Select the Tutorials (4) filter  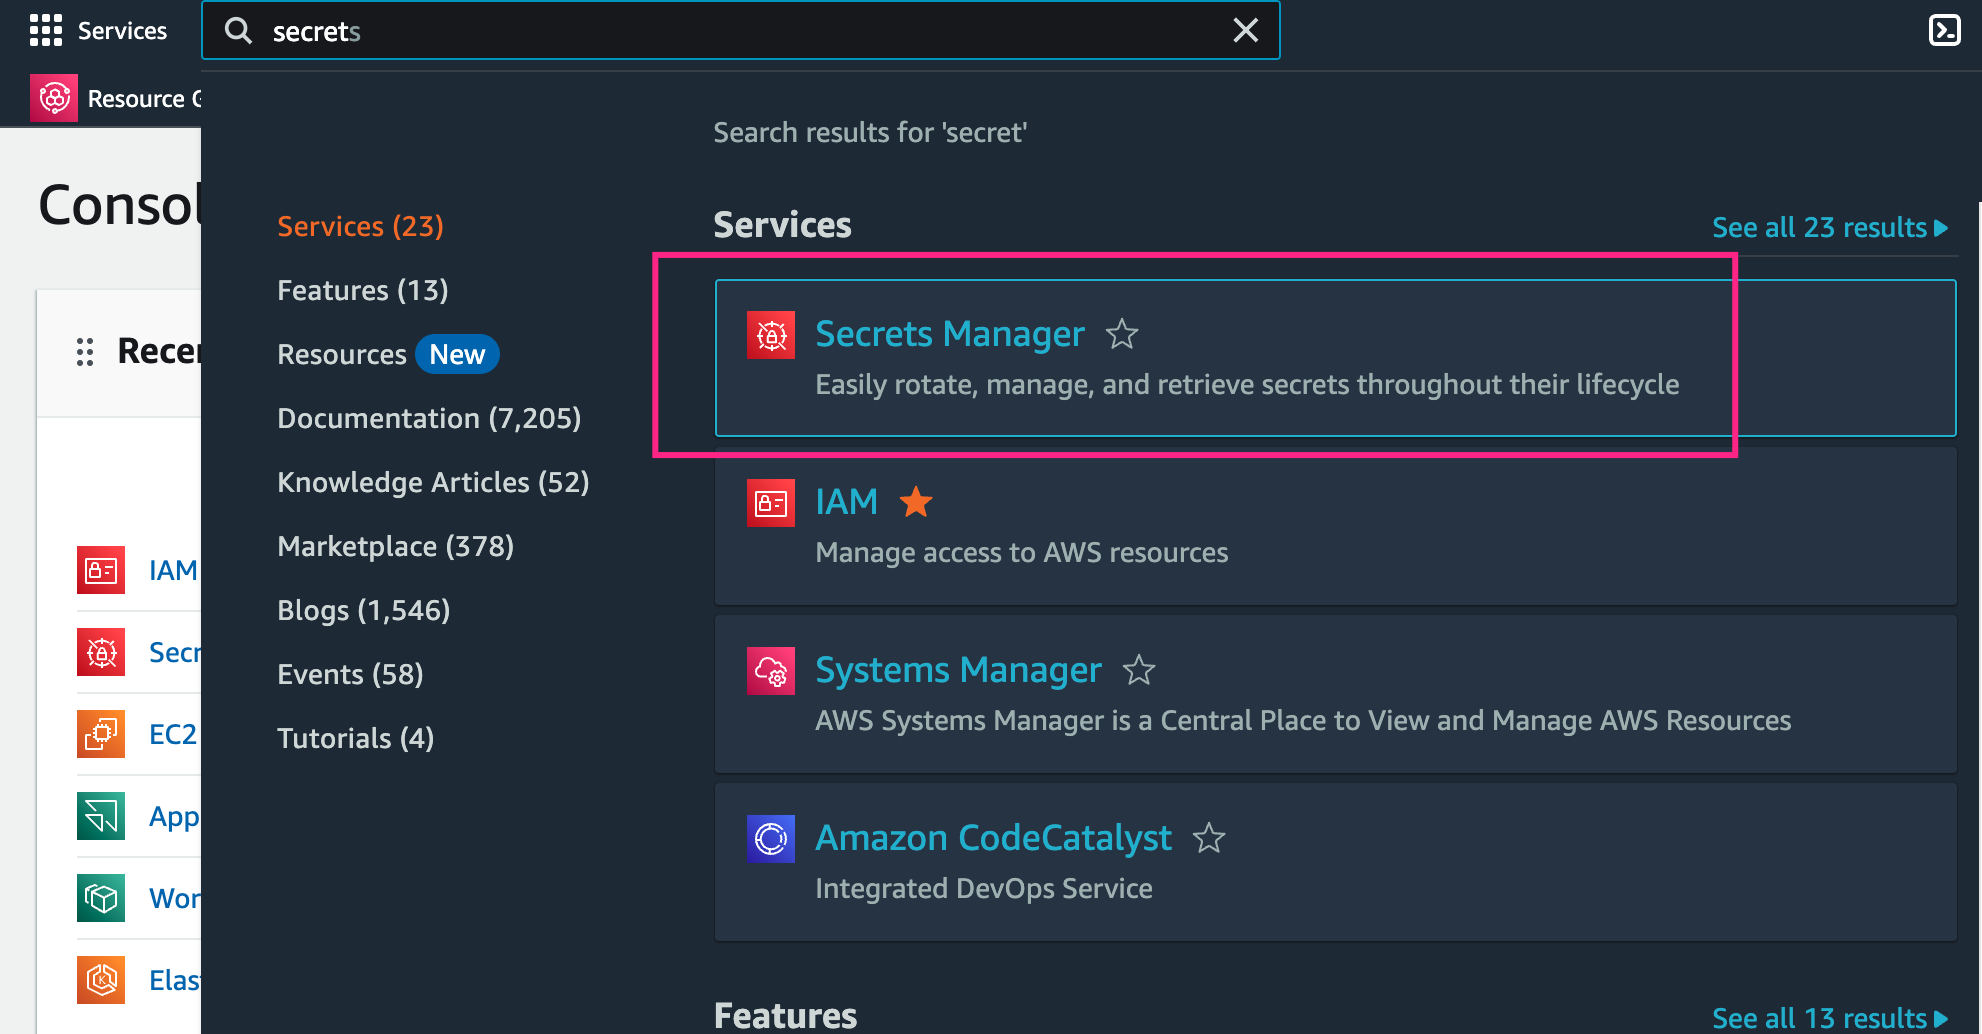tap(355, 739)
